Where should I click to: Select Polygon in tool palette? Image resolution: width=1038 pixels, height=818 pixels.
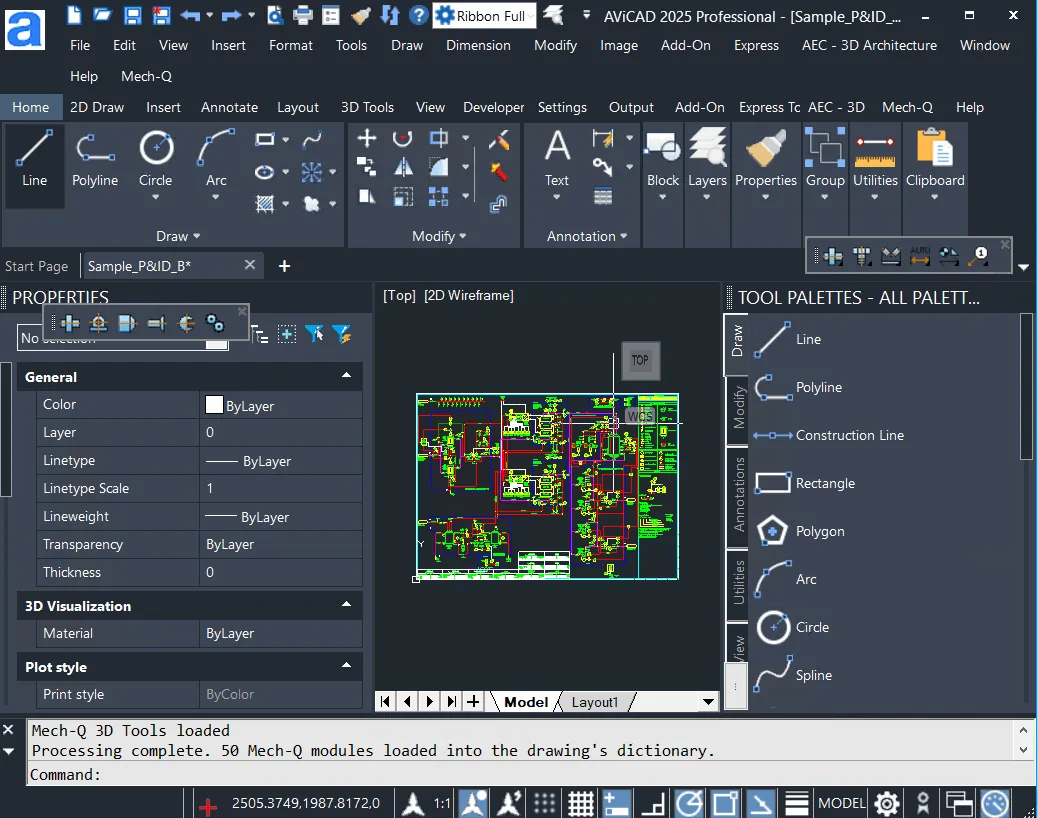point(800,531)
